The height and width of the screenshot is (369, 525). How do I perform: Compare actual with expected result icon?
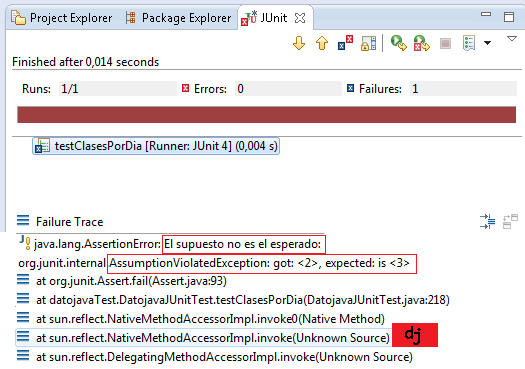(510, 222)
